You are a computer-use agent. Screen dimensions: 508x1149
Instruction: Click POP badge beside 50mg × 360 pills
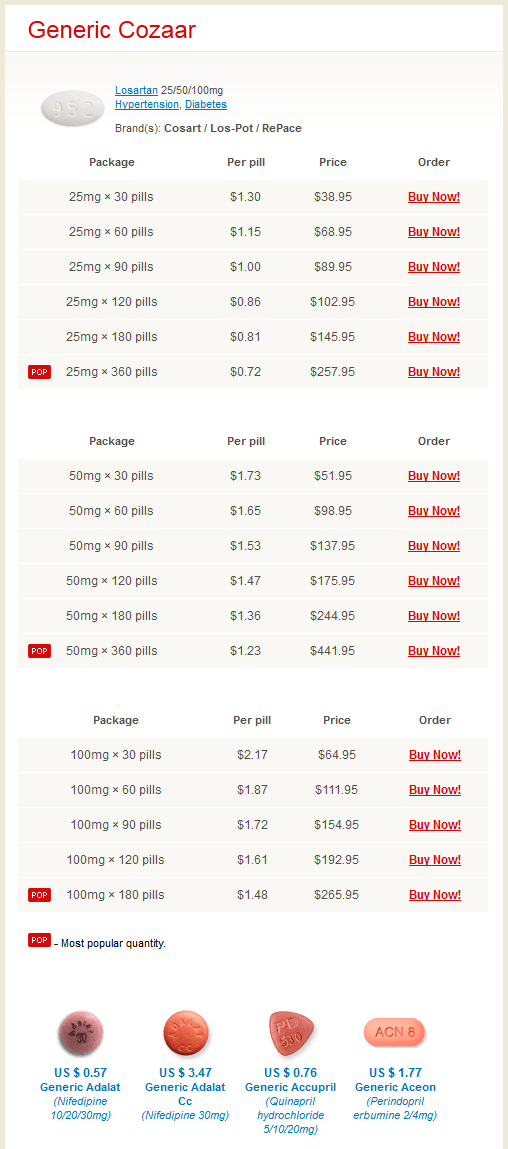click(40, 651)
